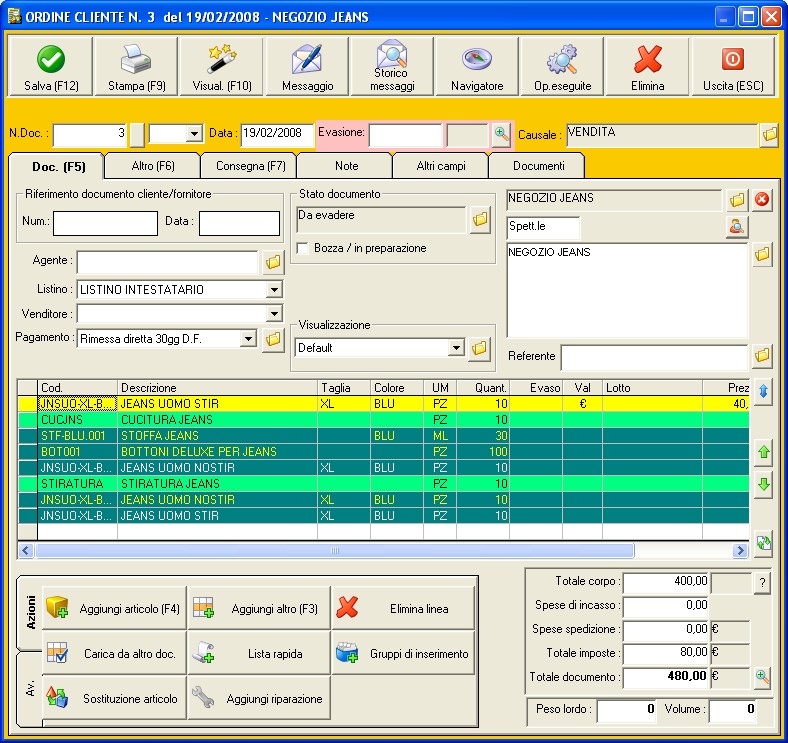This screenshot has height=743, width=788.
Task: Enable the Bozza / in preparazione checkbox
Action: (304, 248)
